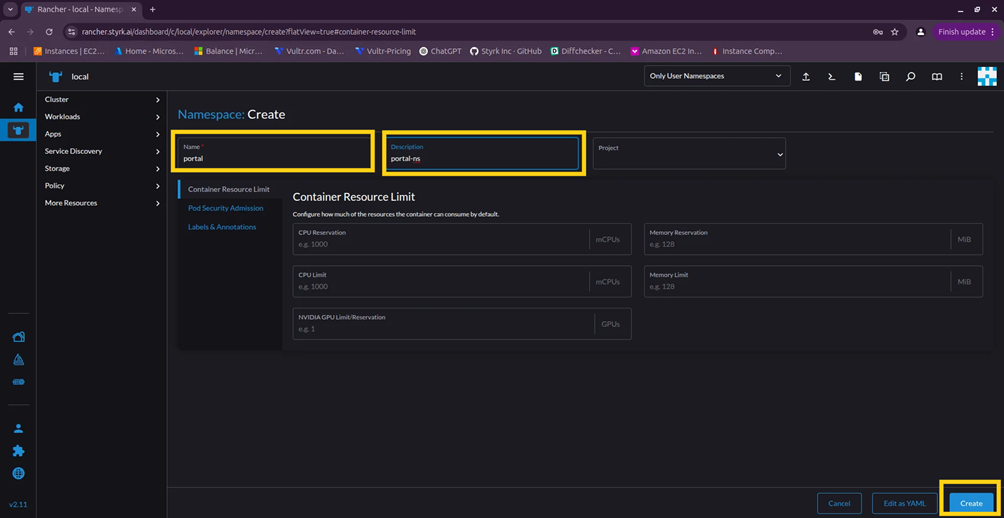Image resolution: width=1004 pixels, height=518 pixels.
Task: Open Cluster Management house icon
Action: (19, 337)
